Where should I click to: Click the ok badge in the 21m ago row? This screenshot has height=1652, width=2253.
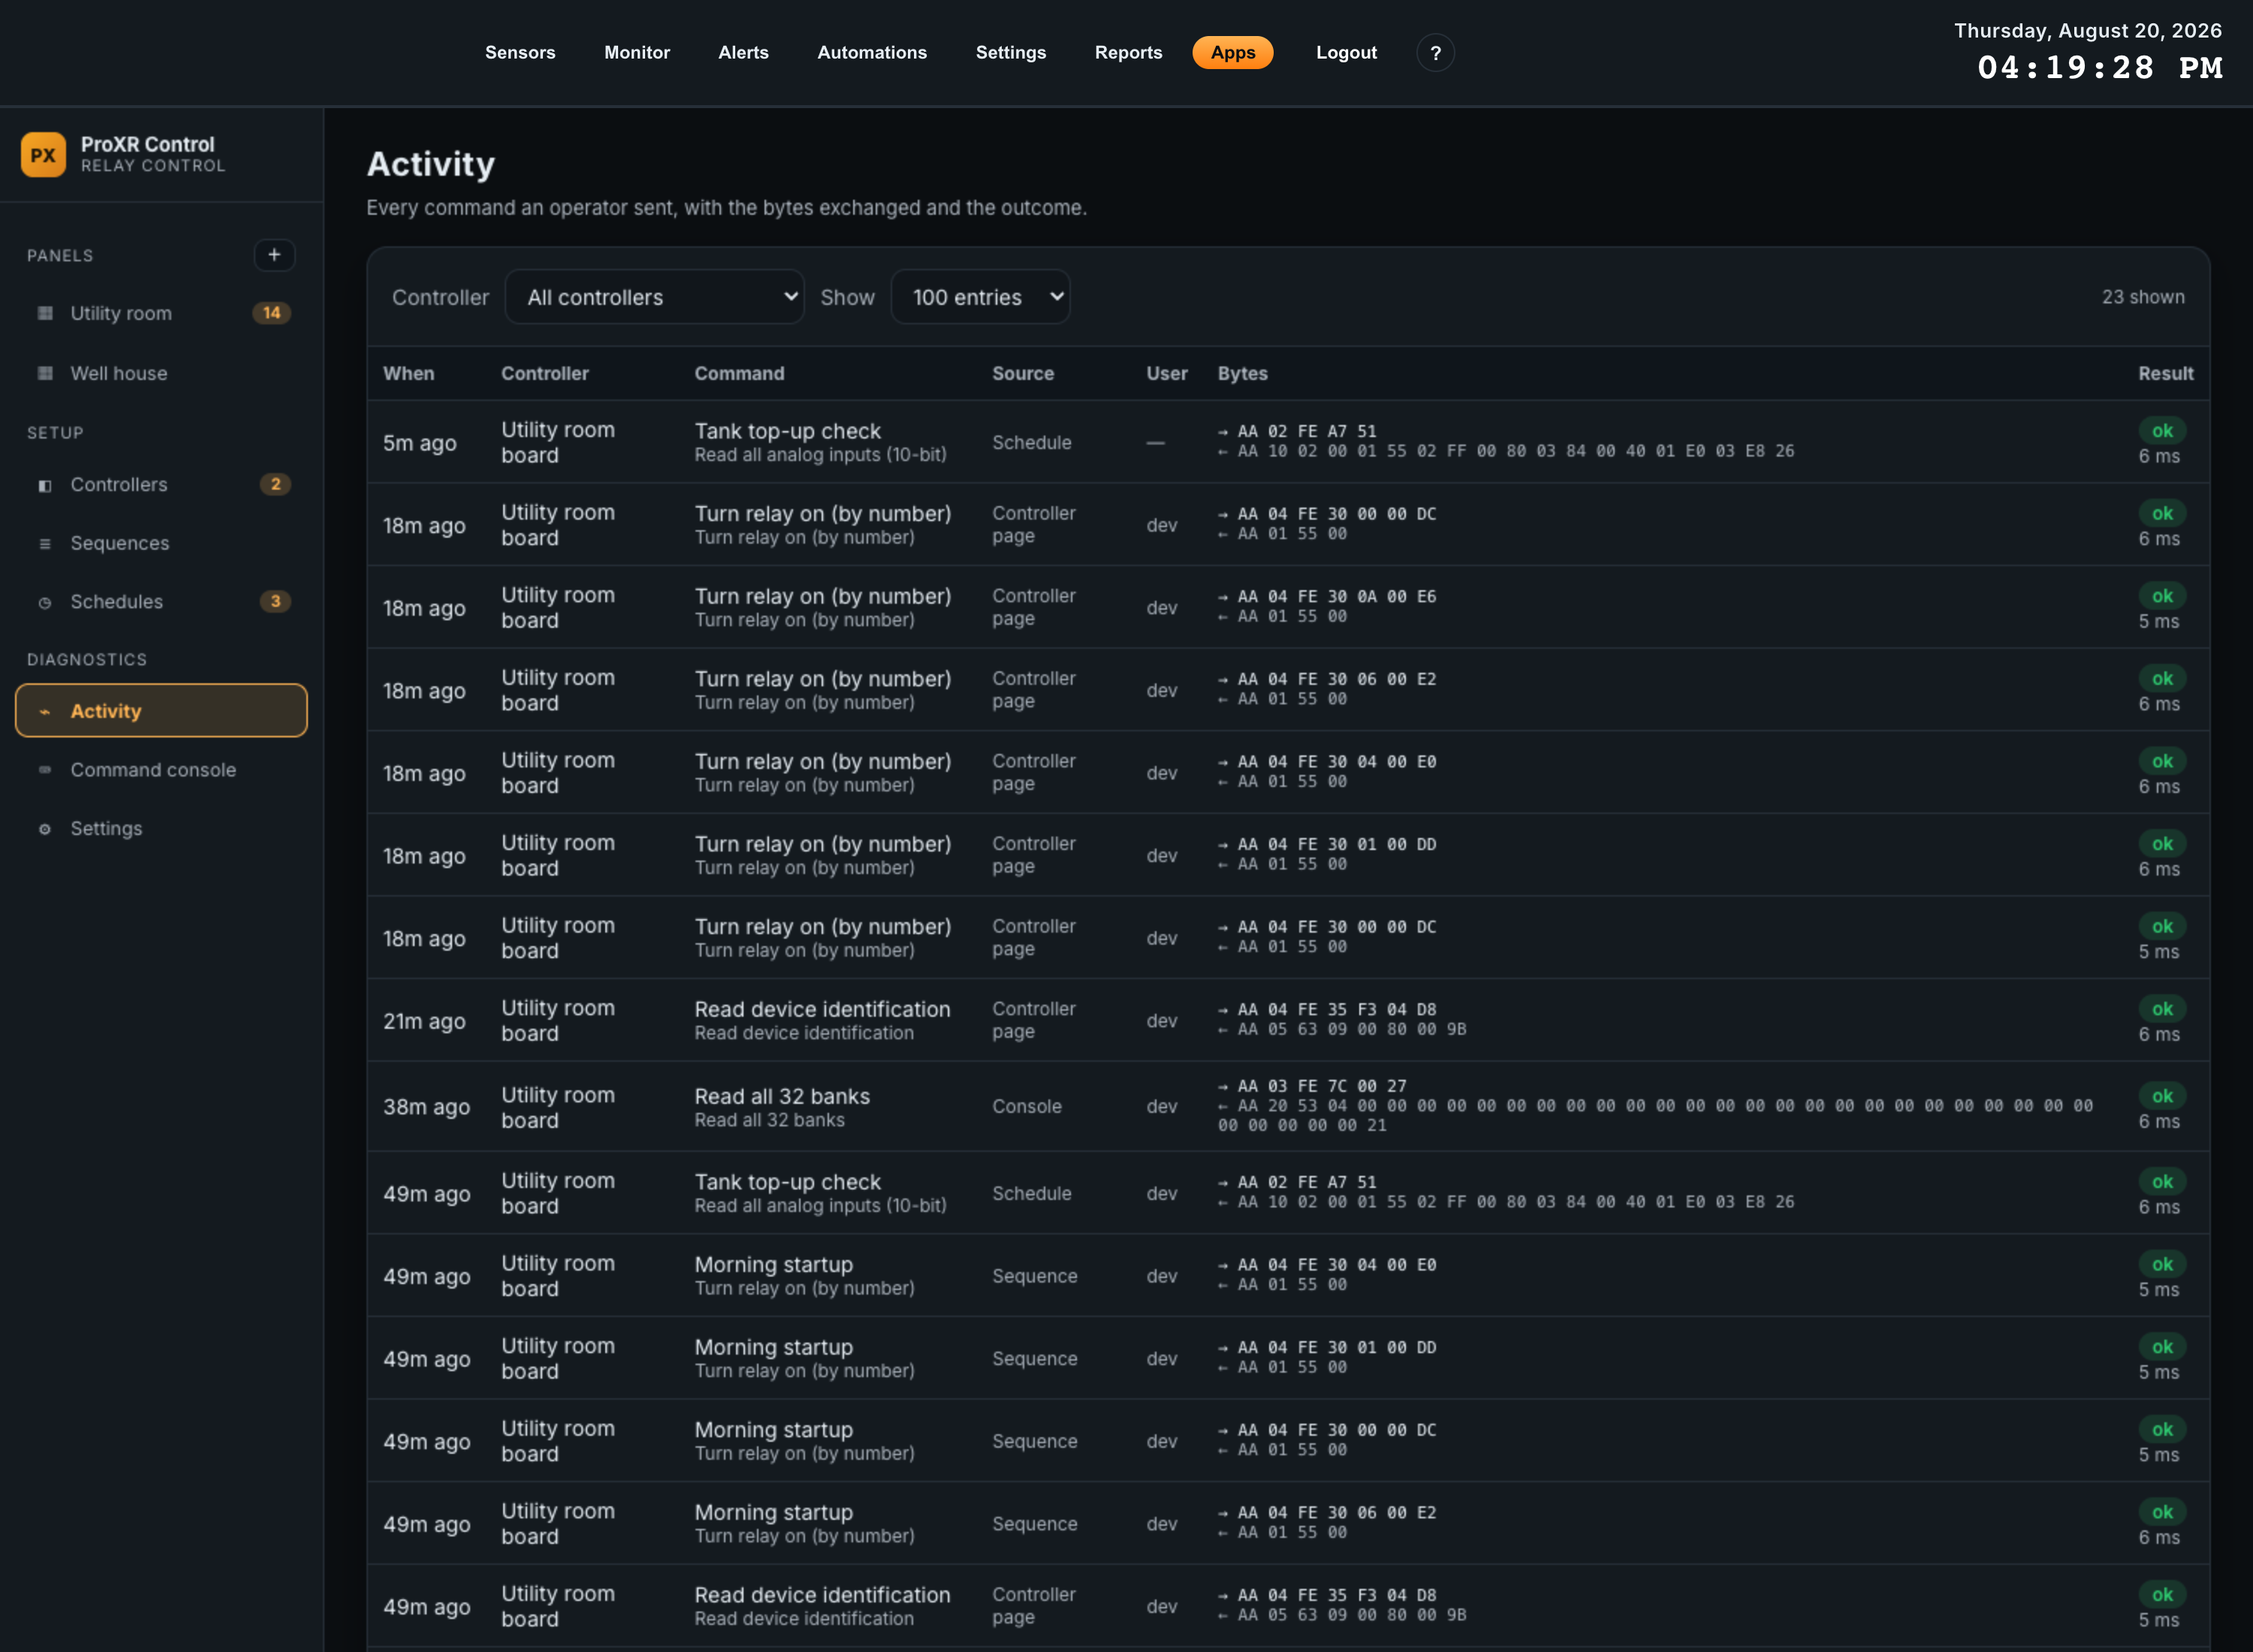pyautogui.click(x=2162, y=1009)
